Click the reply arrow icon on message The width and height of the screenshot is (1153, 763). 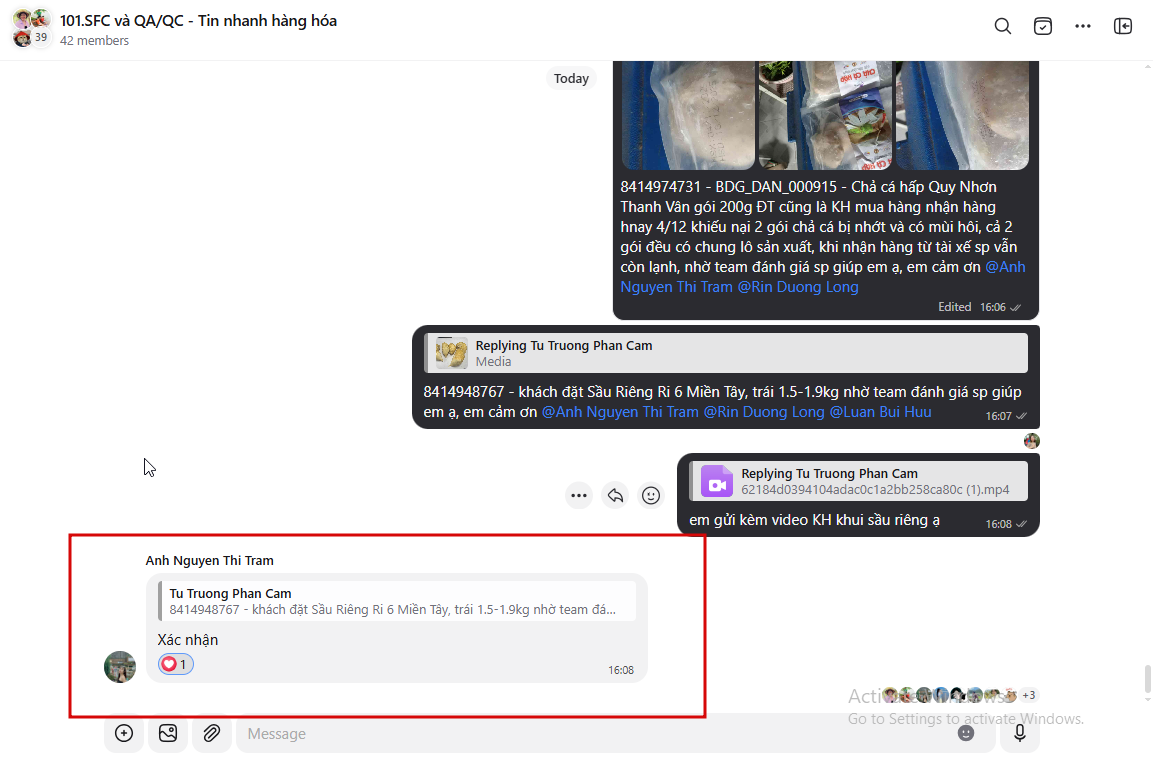615,495
